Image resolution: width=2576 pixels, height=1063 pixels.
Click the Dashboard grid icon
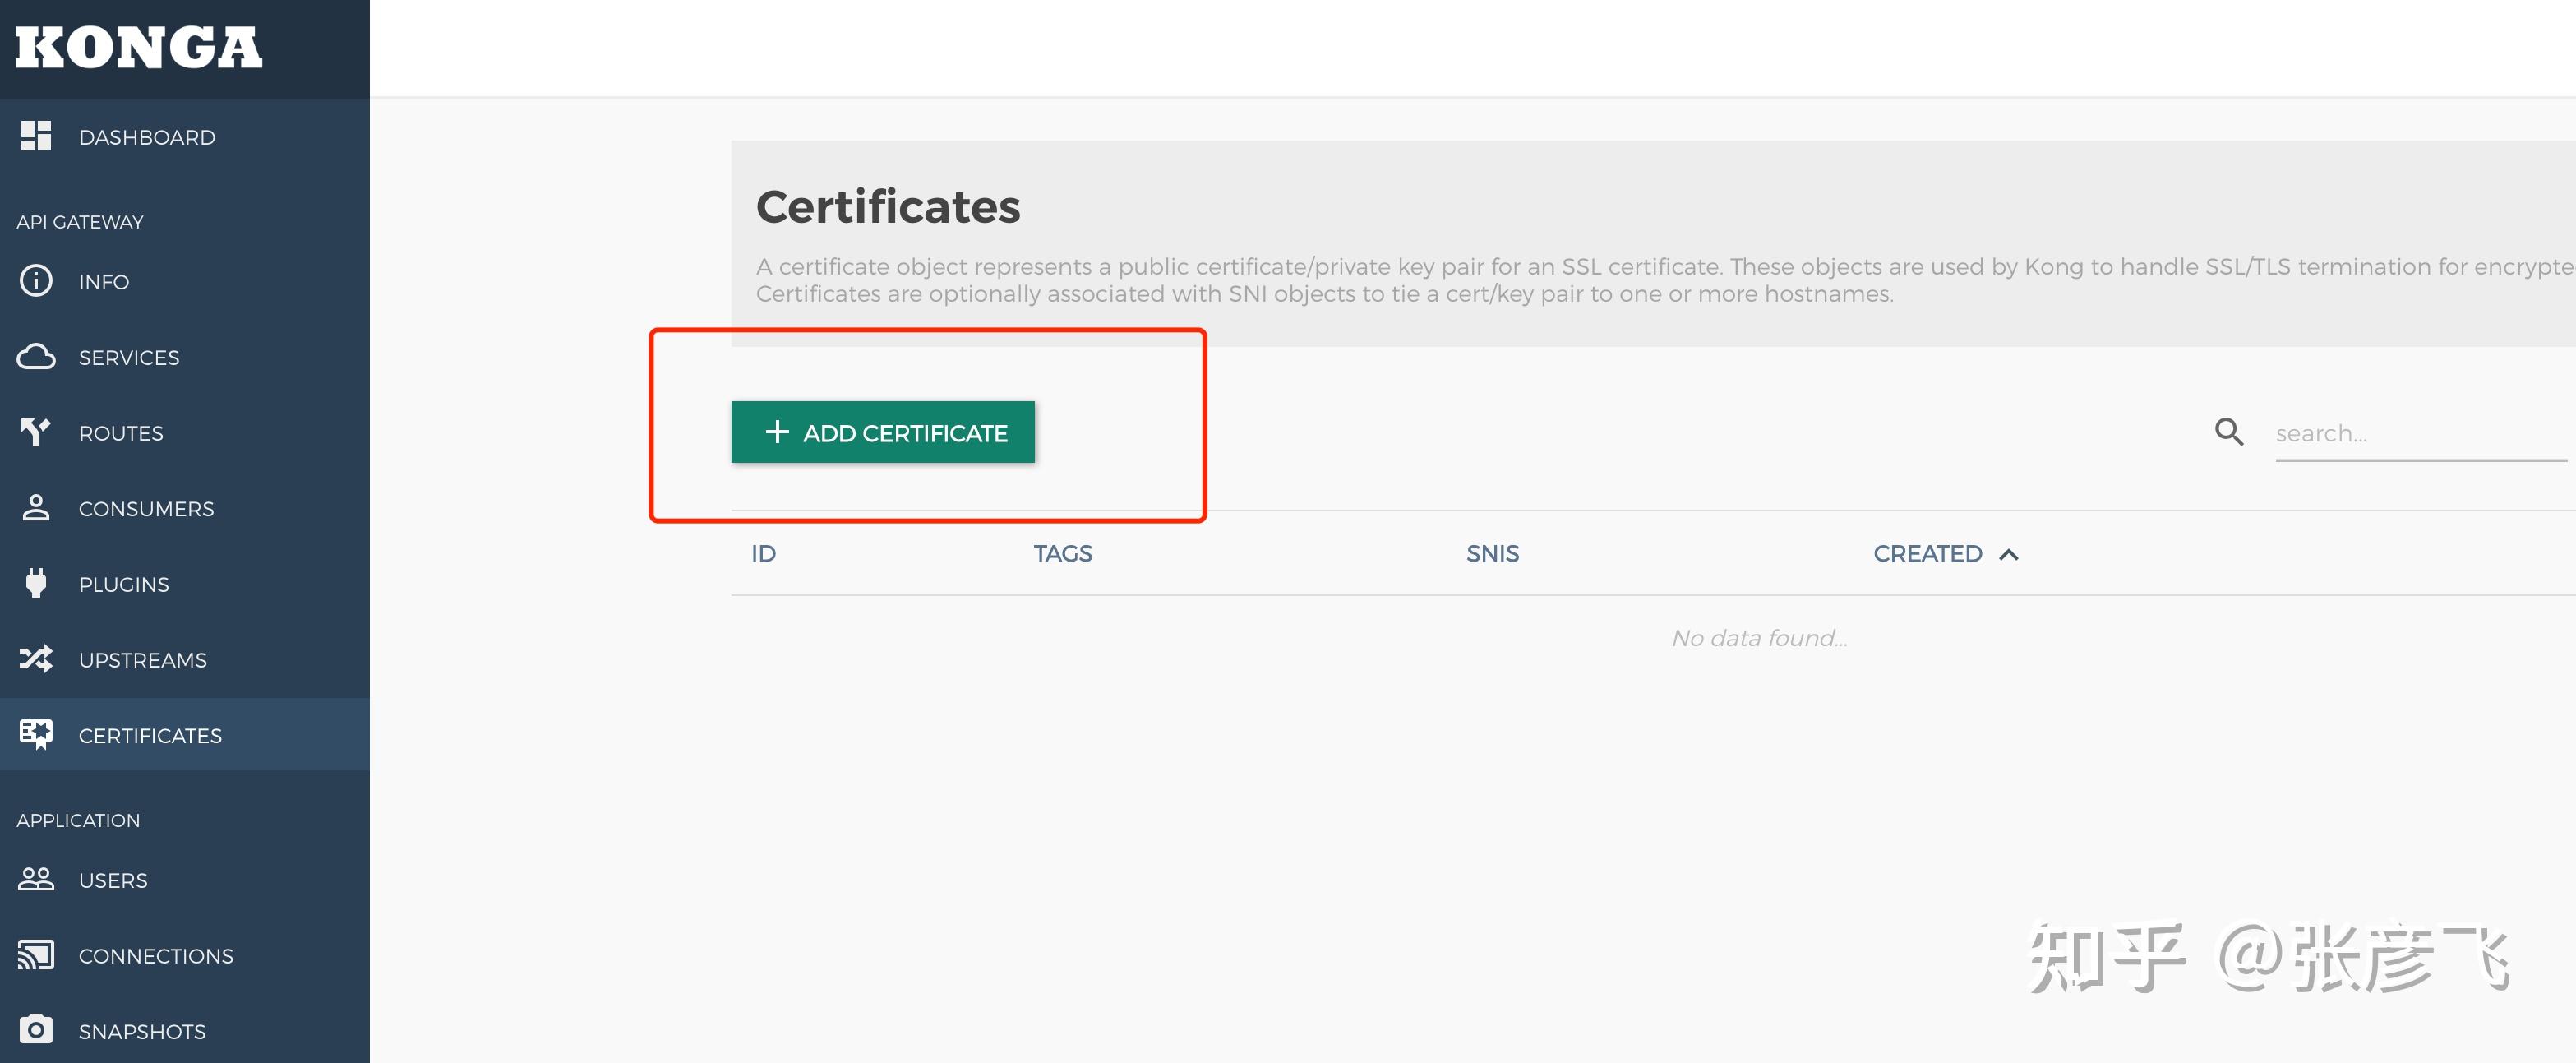(x=36, y=136)
